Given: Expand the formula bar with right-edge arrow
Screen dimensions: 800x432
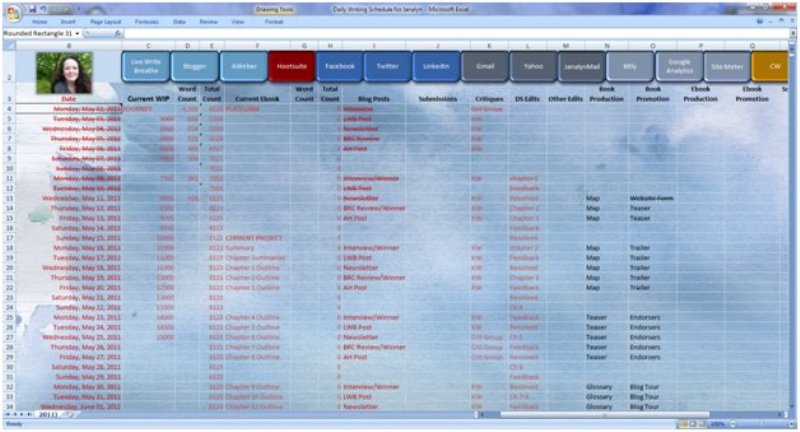Looking at the screenshot, I should click(793, 34).
